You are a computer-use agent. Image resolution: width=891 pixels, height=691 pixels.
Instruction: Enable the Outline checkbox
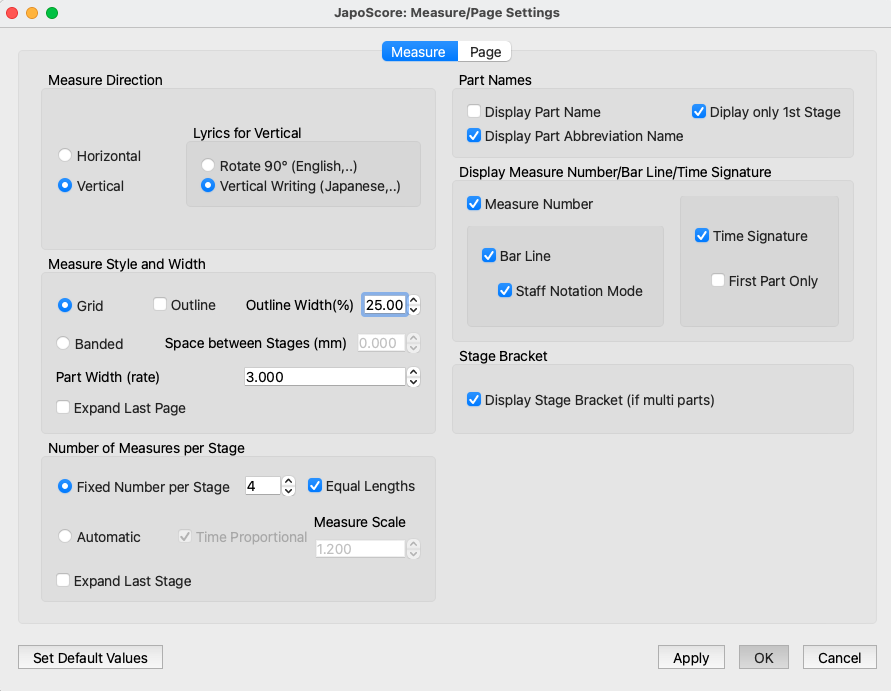(x=160, y=305)
